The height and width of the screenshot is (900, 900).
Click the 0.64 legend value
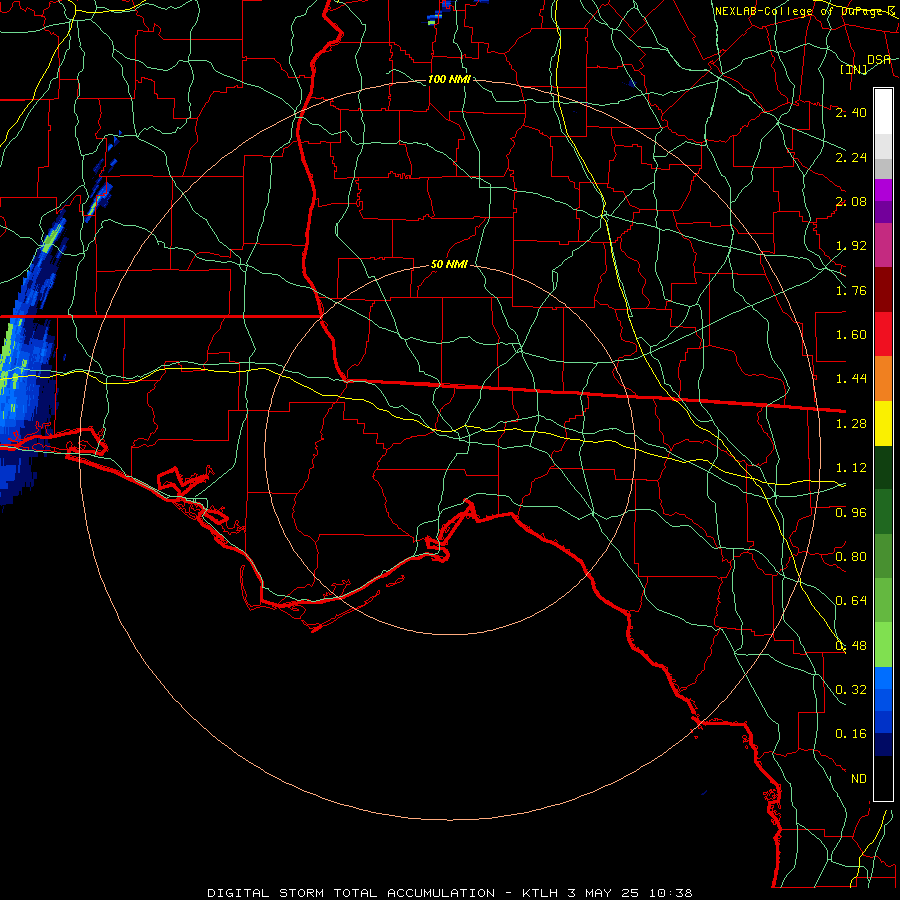(851, 601)
